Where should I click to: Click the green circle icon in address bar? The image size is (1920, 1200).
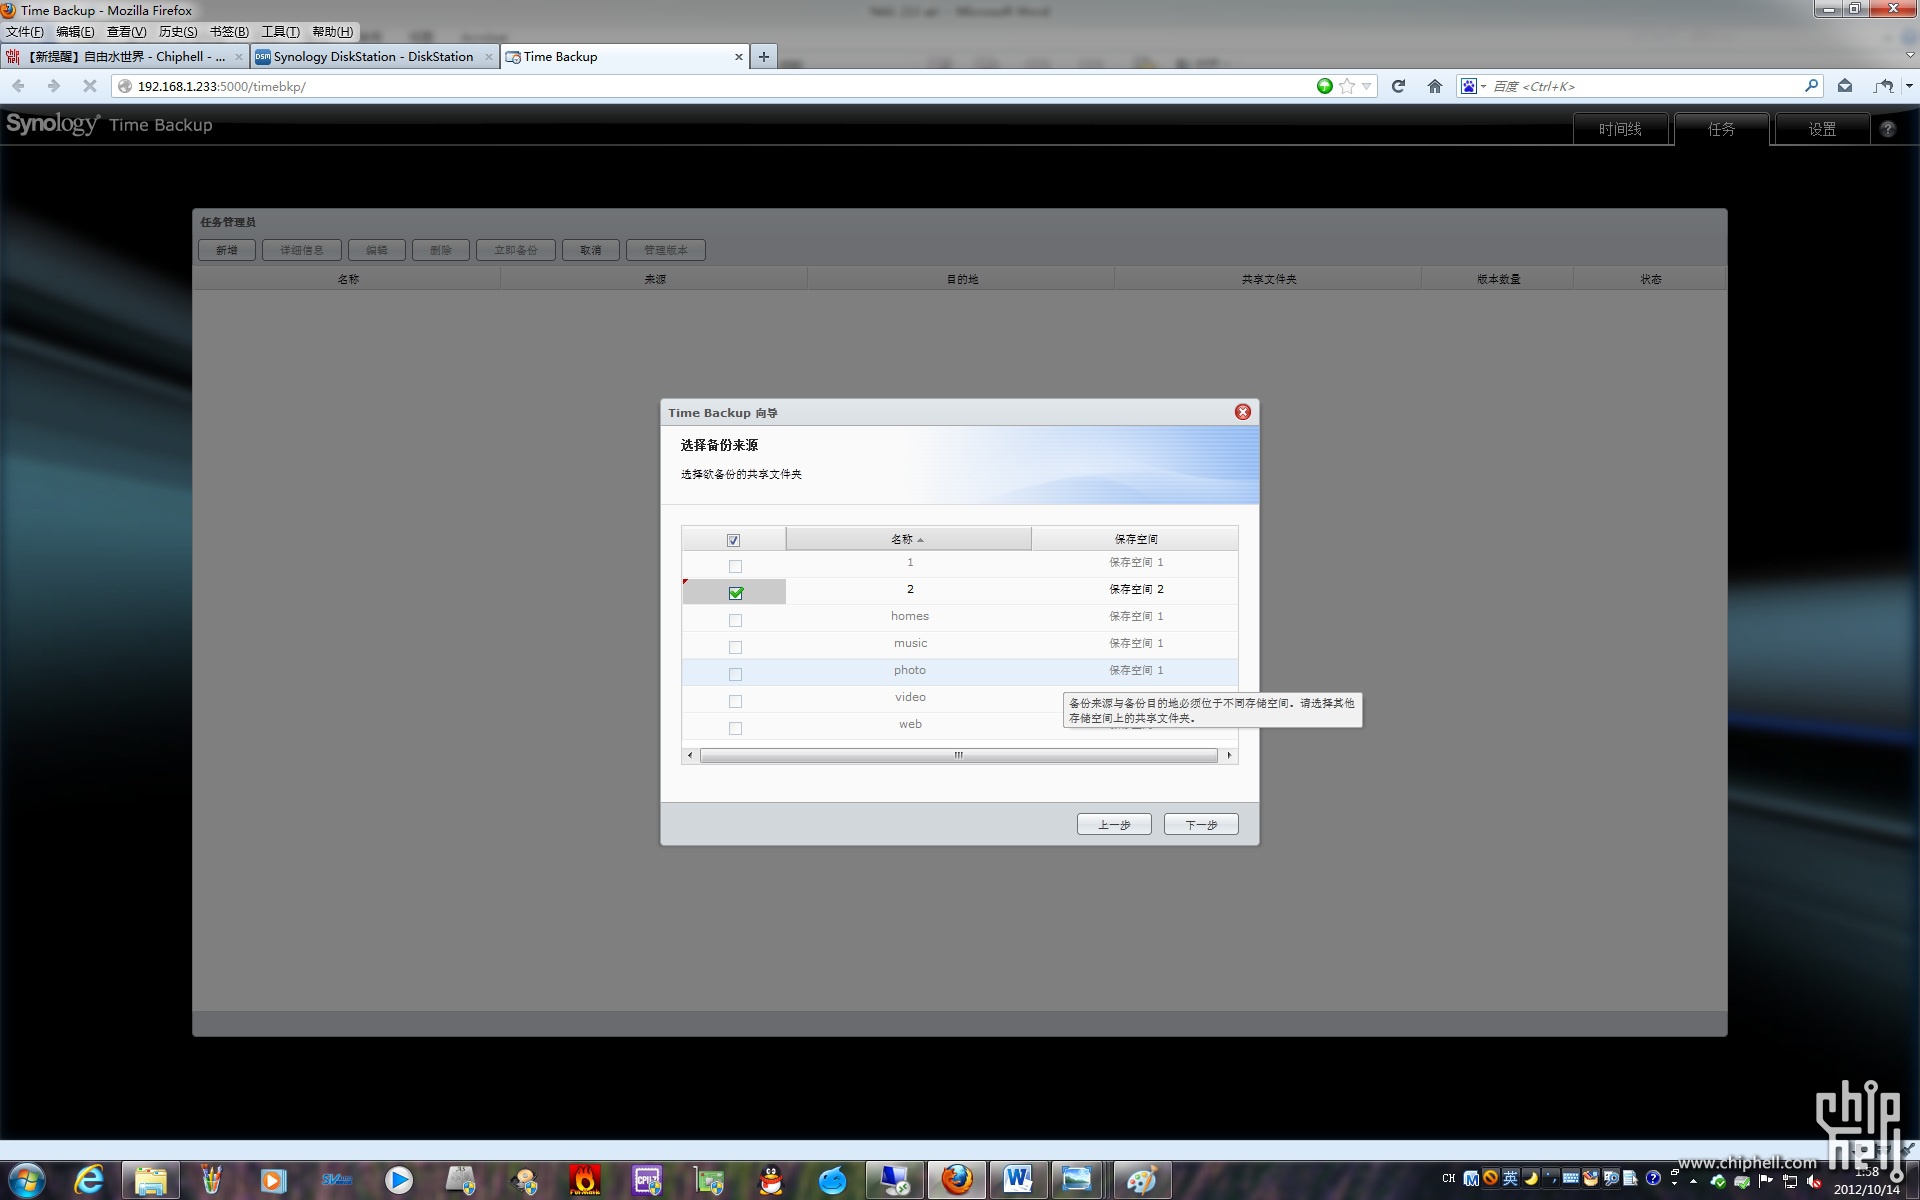(1324, 86)
